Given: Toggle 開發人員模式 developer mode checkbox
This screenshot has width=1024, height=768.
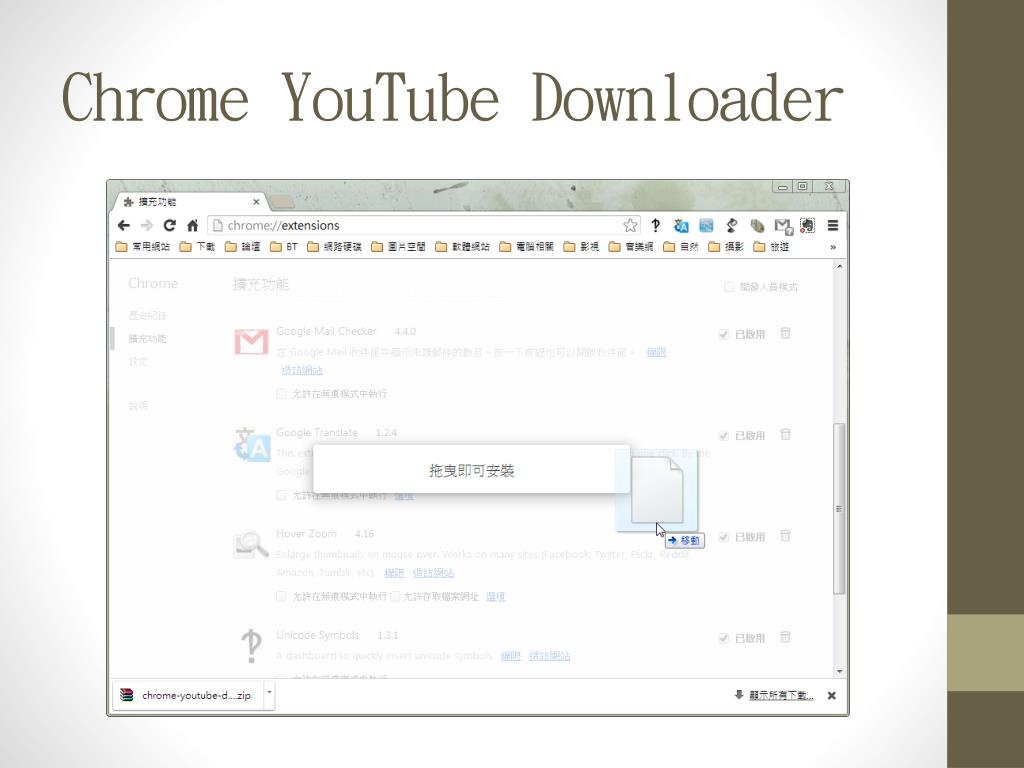Looking at the screenshot, I should pos(729,287).
